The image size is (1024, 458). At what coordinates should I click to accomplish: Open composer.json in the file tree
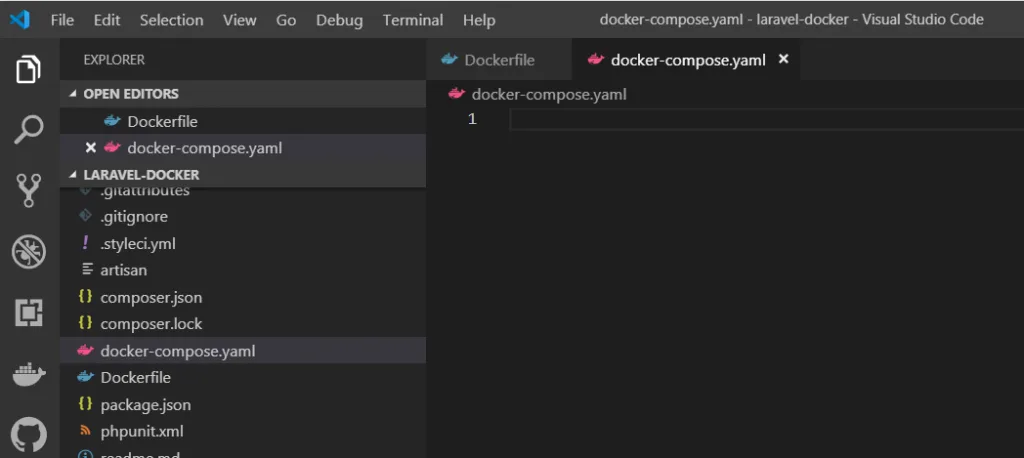(x=243, y=297)
